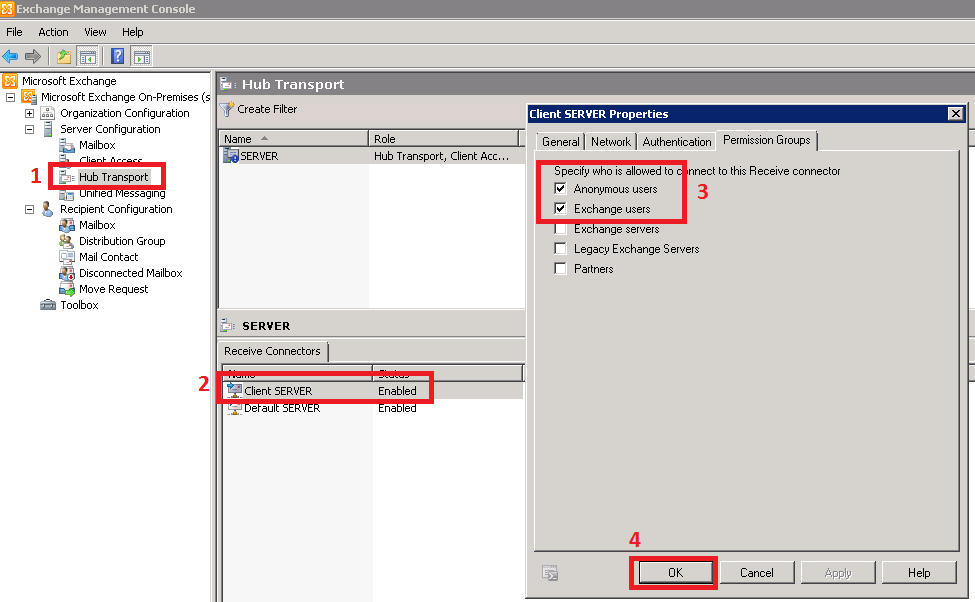The image size is (975, 602).
Task: Expand the Organization Configuration node
Action: 30,113
